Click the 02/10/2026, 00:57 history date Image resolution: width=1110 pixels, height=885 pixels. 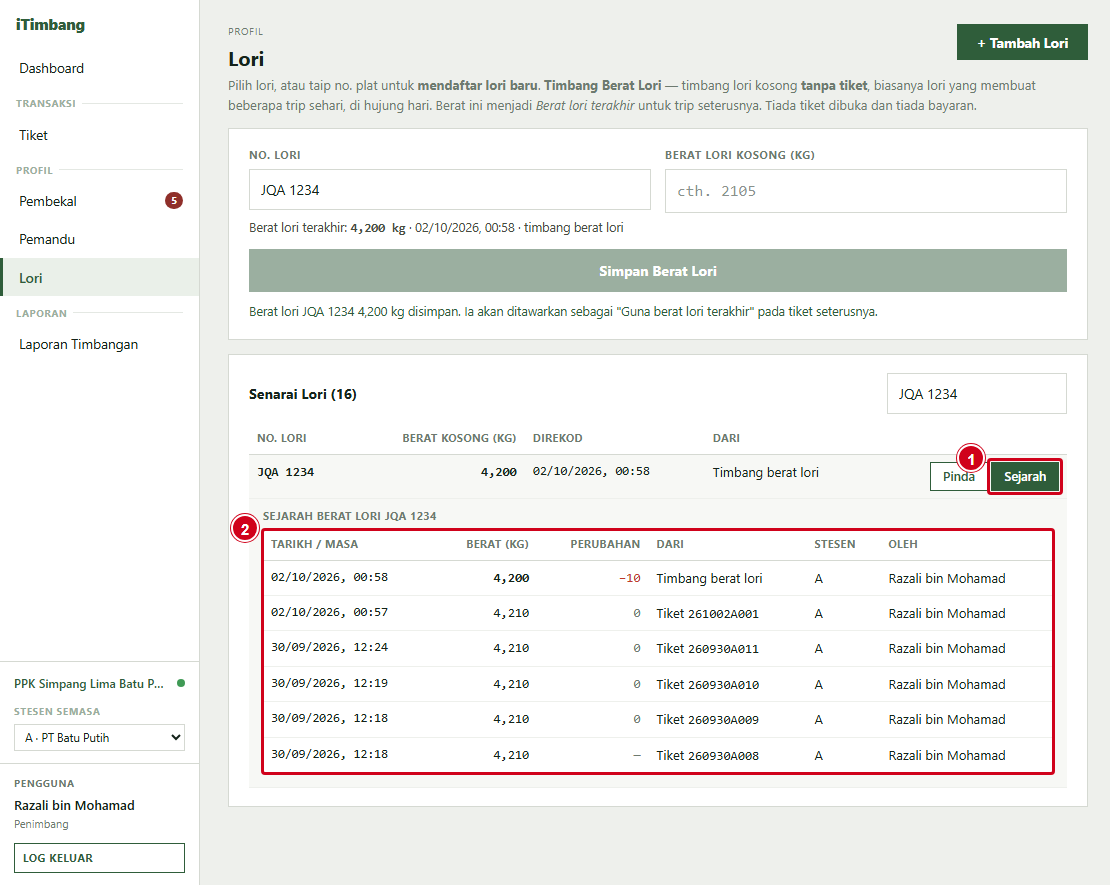coord(329,612)
